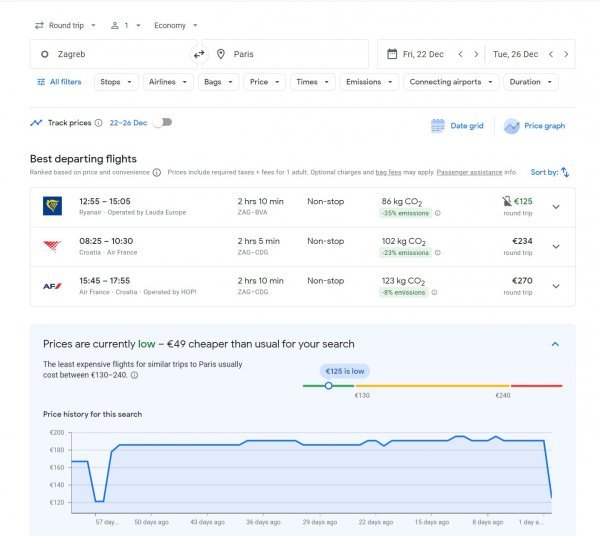
Task: Follow the bag fees link
Action: tap(388, 173)
